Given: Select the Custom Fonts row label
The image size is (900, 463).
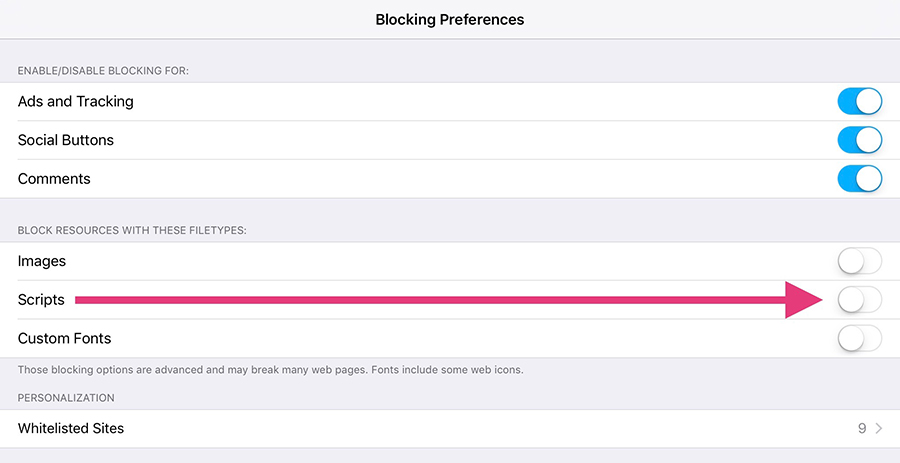Looking at the screenshot, I should 65,339.
